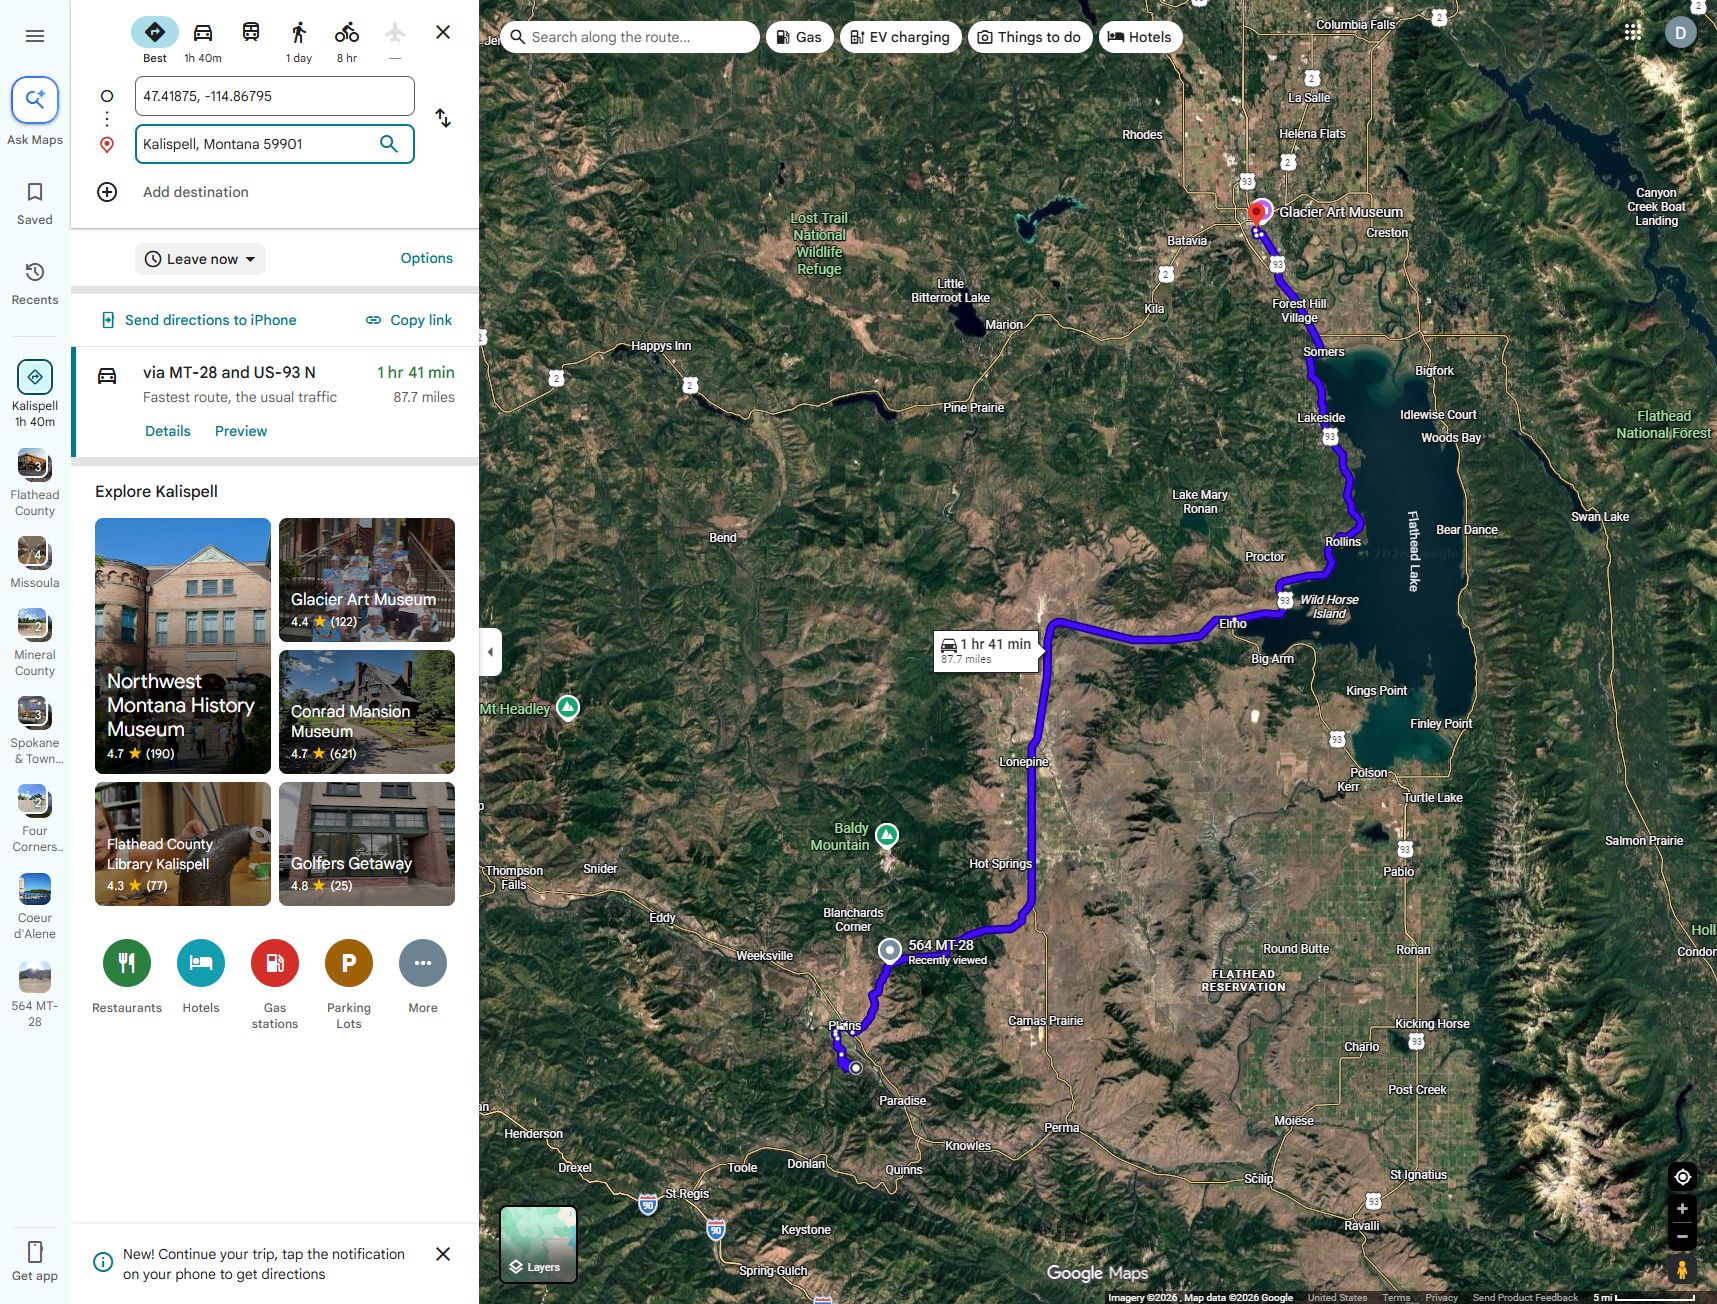Click Mt Headley peak marker
1717x1304 pixels.
(x=568, y=708)
